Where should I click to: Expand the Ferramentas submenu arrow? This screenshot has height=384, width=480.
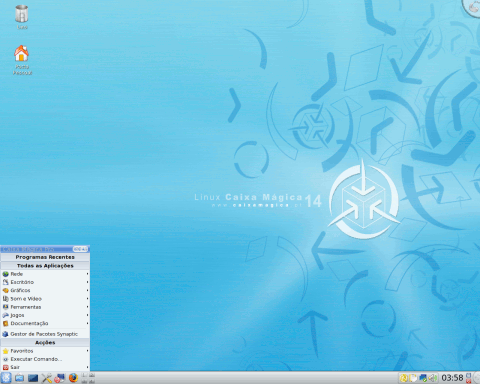[x=87, y=307]
